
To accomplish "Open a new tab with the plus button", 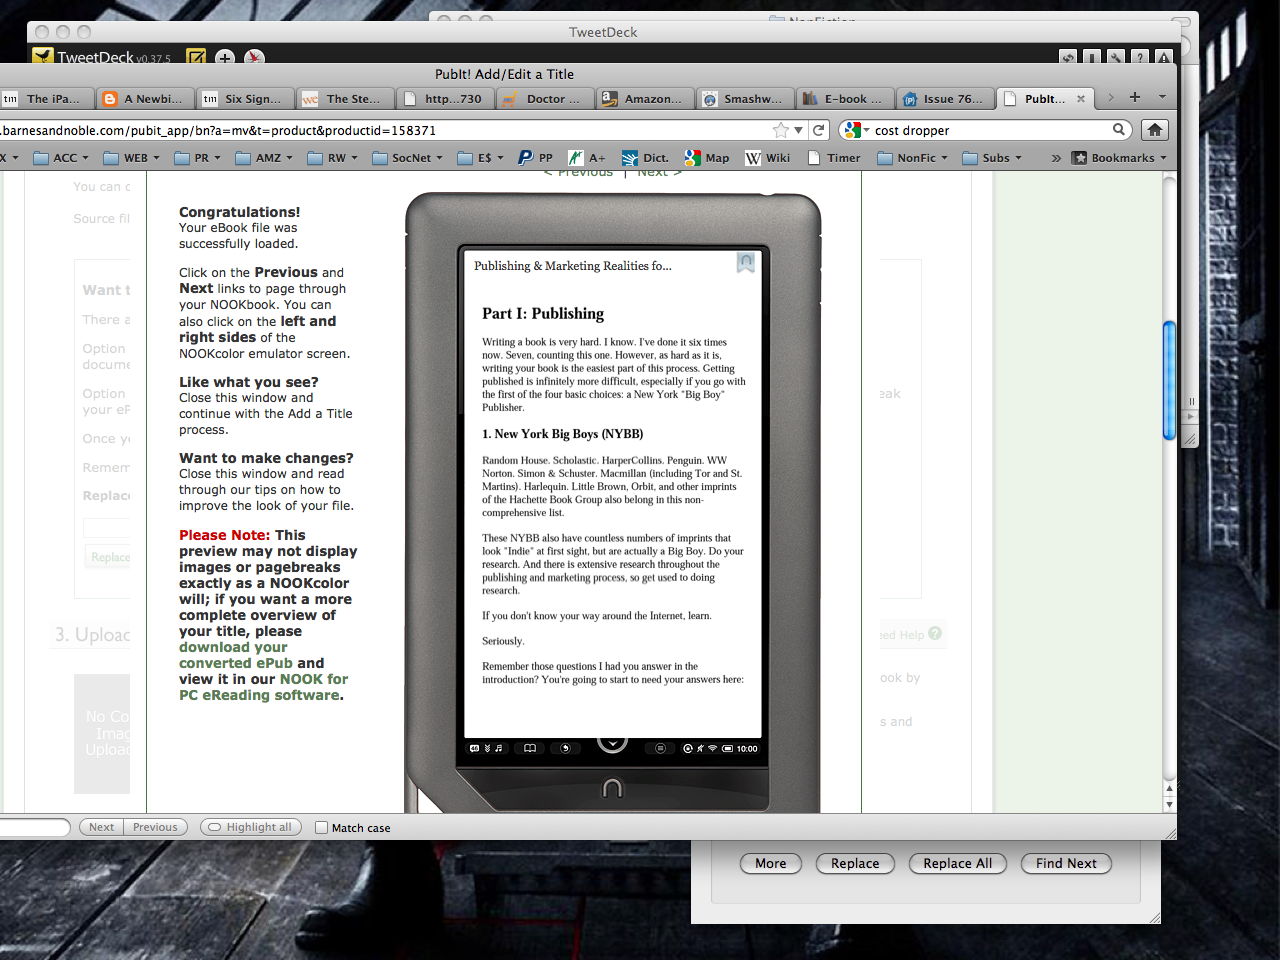I will point(1135,97).
